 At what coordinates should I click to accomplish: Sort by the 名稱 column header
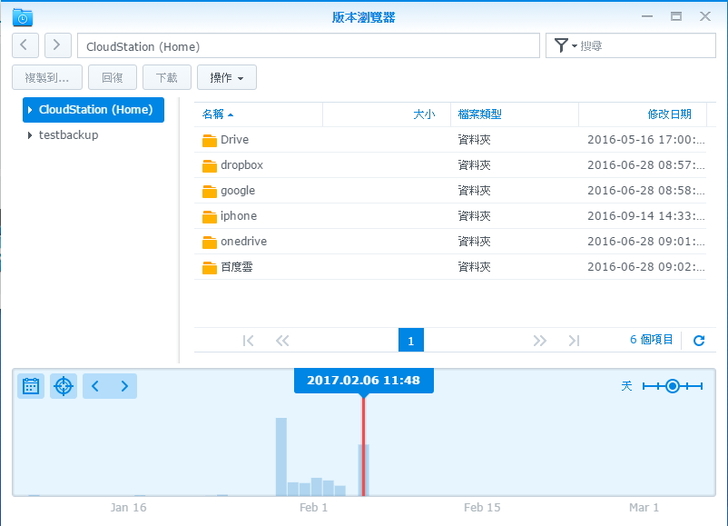click(213, 115)
